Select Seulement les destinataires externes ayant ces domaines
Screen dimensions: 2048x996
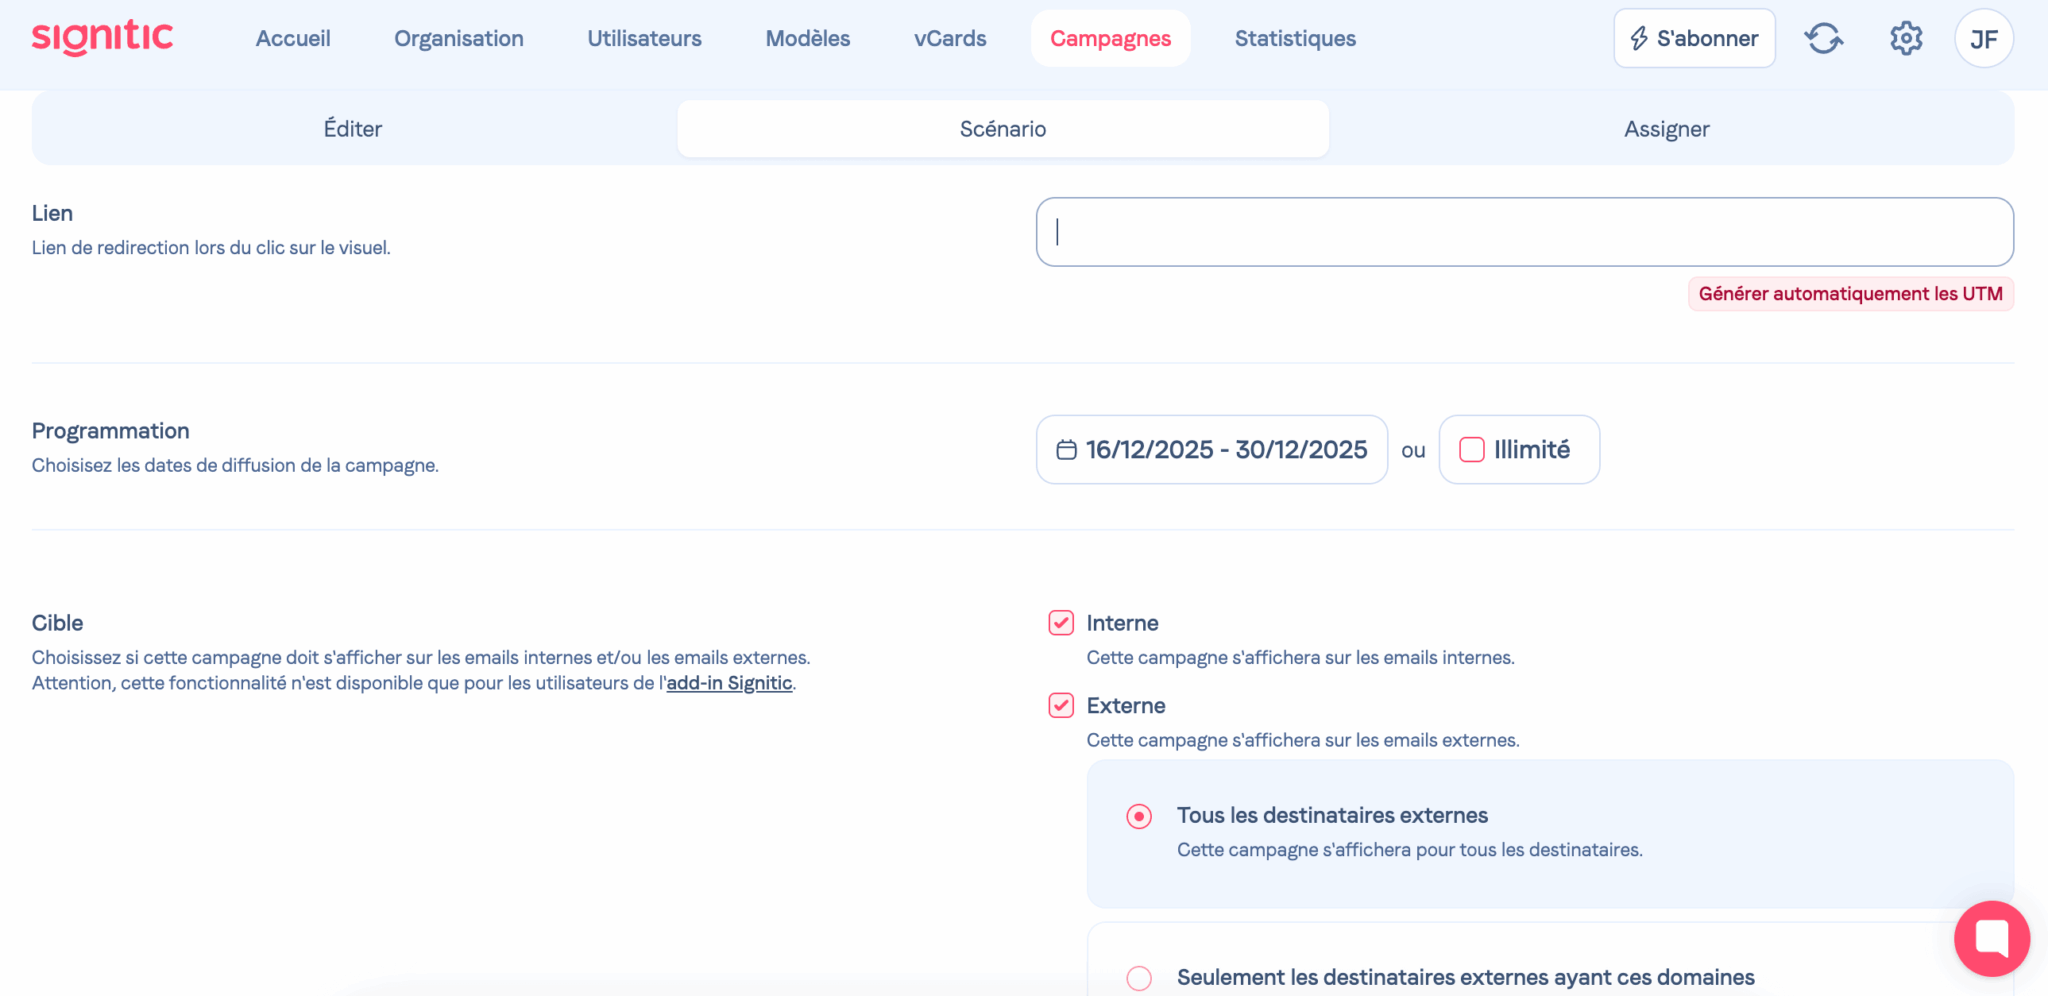pos(1139,978)
